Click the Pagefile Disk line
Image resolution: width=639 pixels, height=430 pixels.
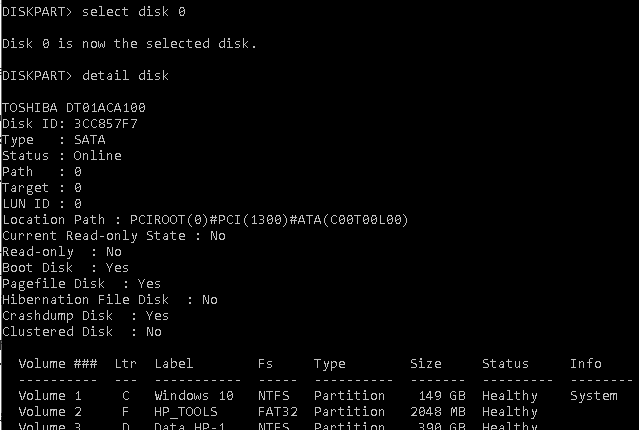tap(82, 283)
